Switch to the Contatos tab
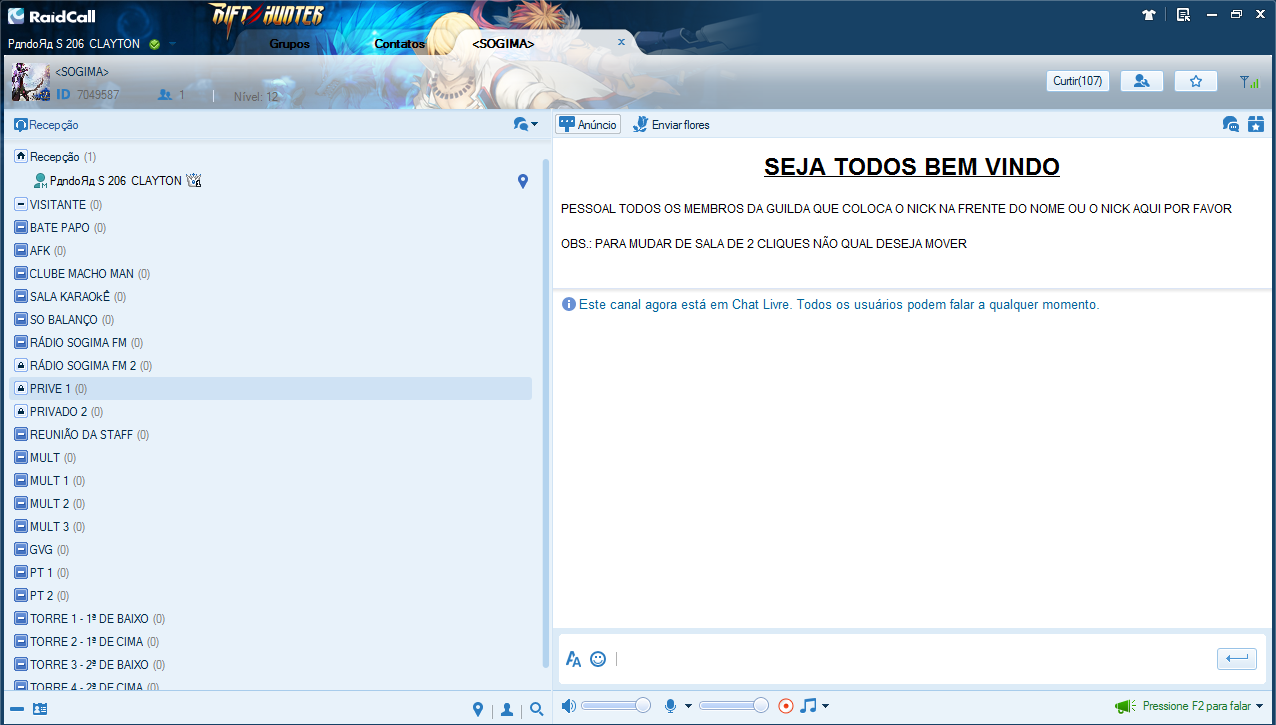 (399, 44)
